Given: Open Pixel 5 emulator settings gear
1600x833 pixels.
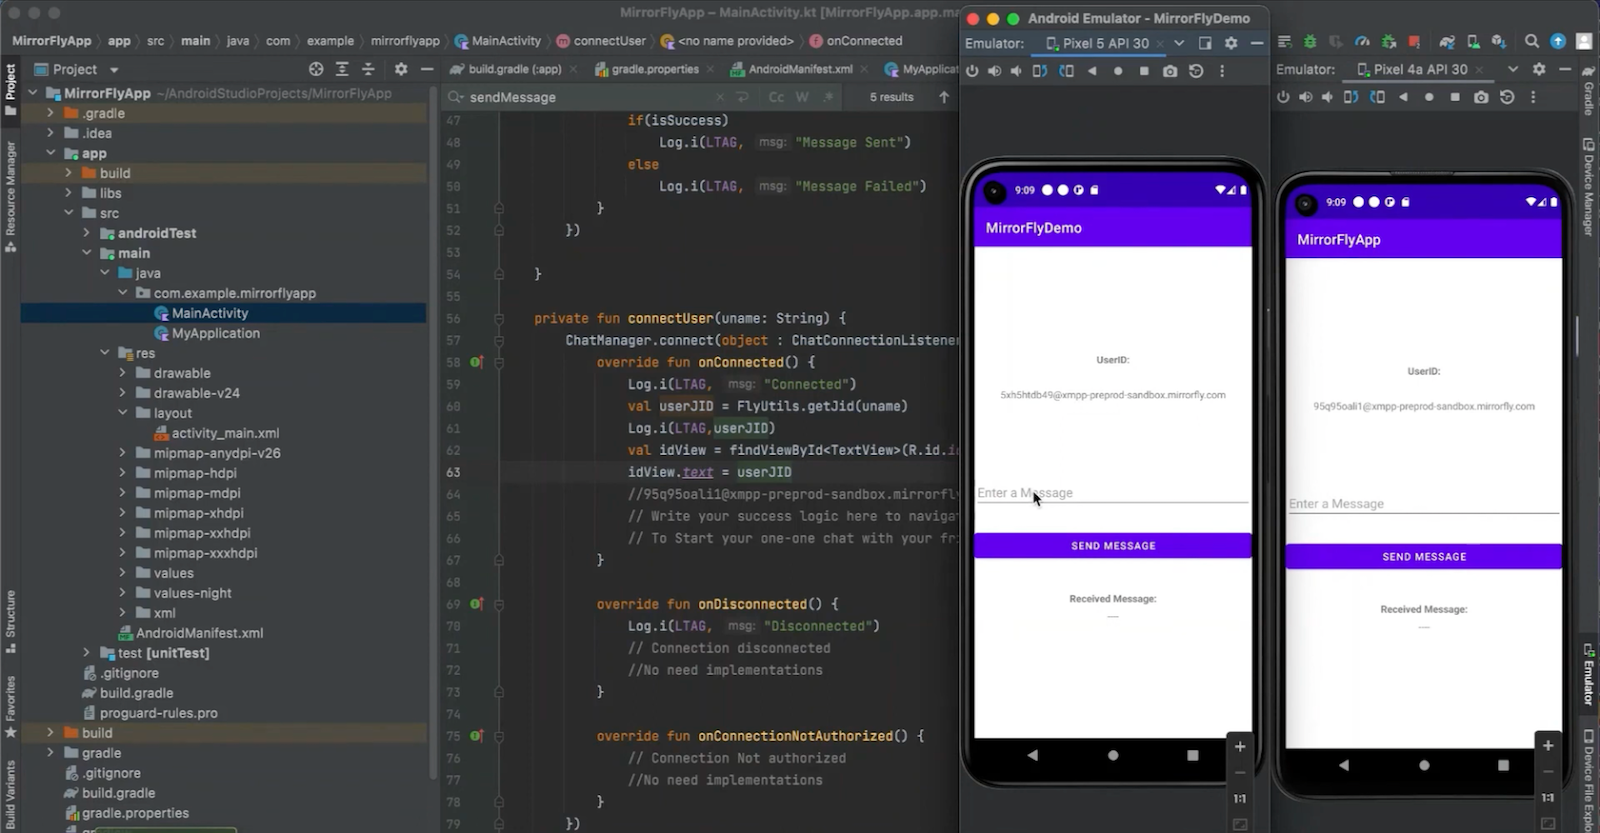Looking at the screenshot, I should [x=1231, y=43].
